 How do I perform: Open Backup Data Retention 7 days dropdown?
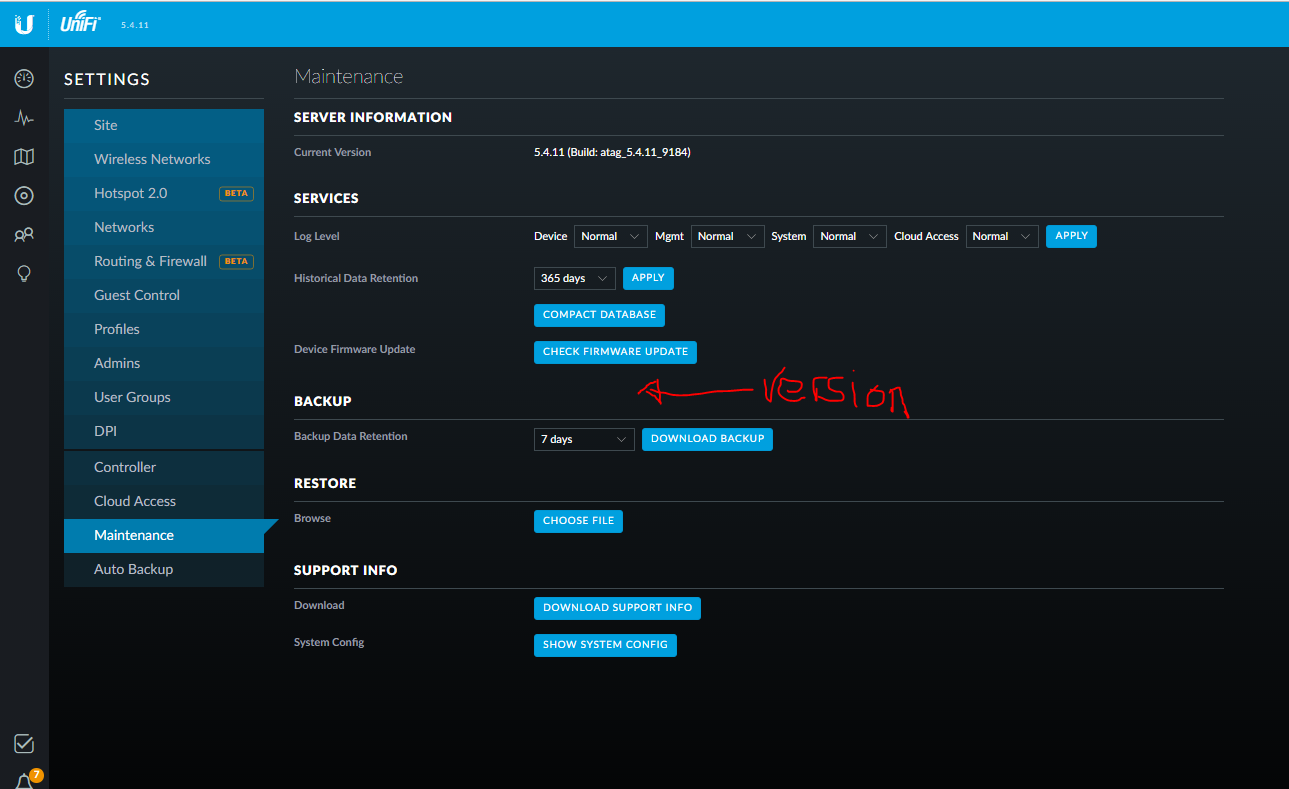click(584, 440)
